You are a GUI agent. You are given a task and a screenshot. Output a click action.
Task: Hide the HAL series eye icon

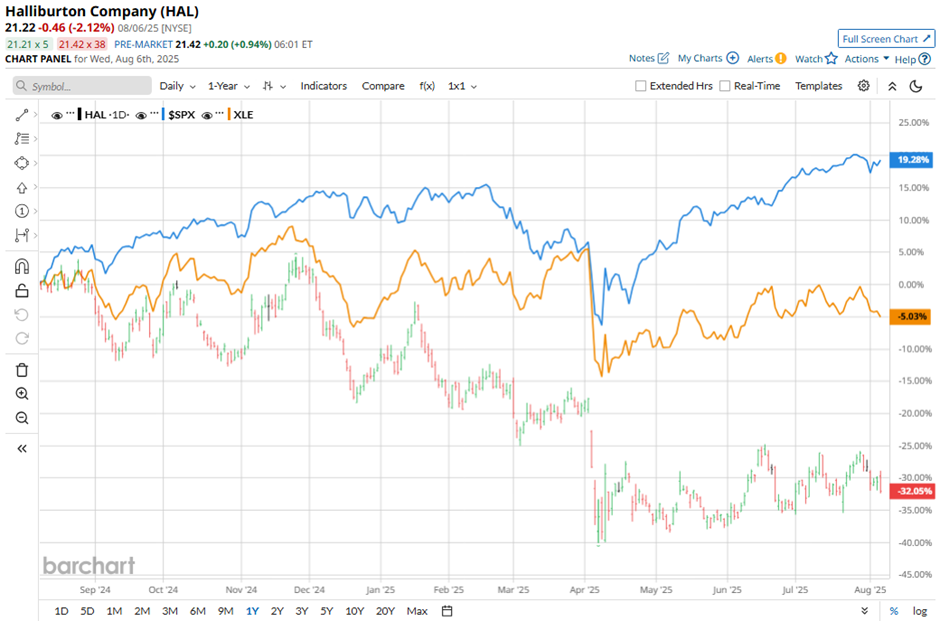pyautogui.click(x=57, y=115)
